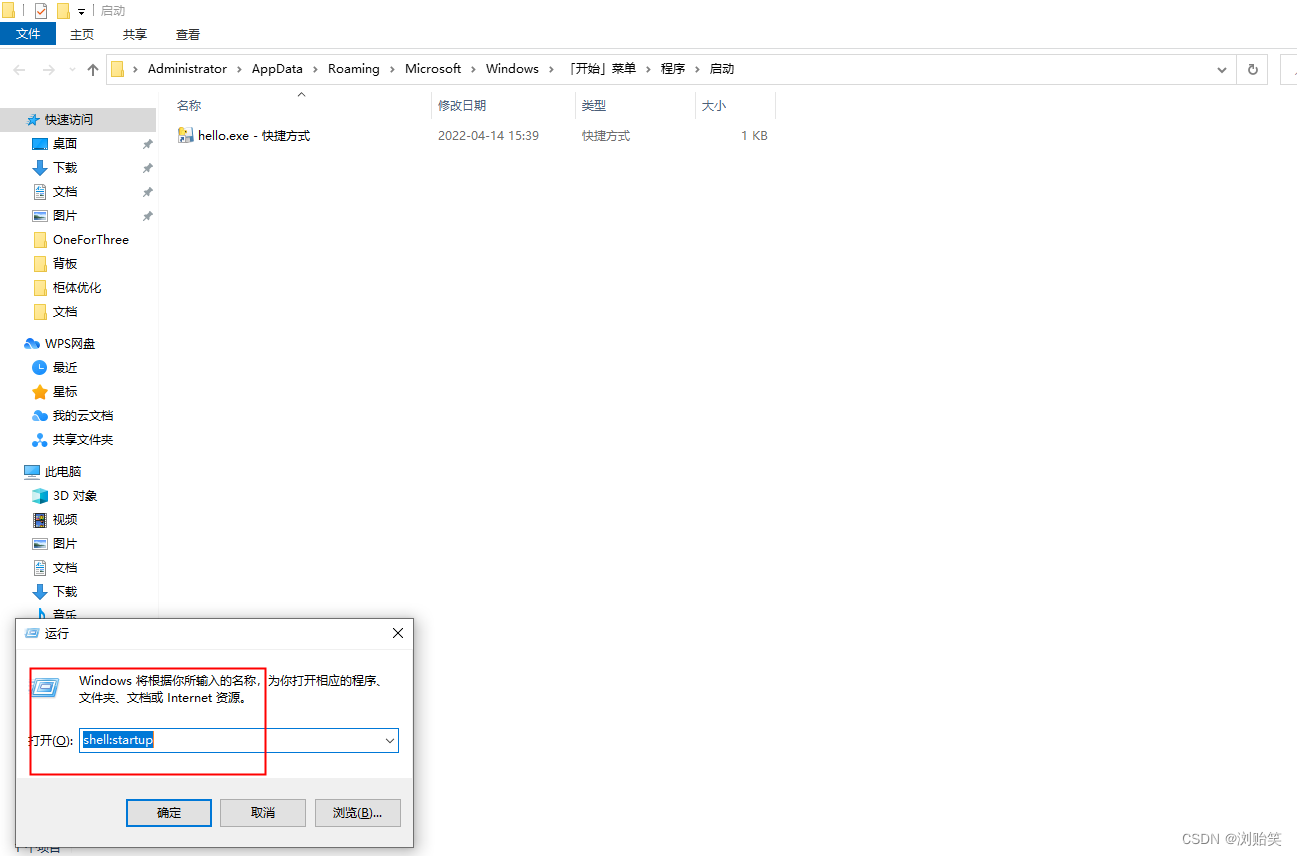Click the new folder icon in title bar

[x=63, y=11]
